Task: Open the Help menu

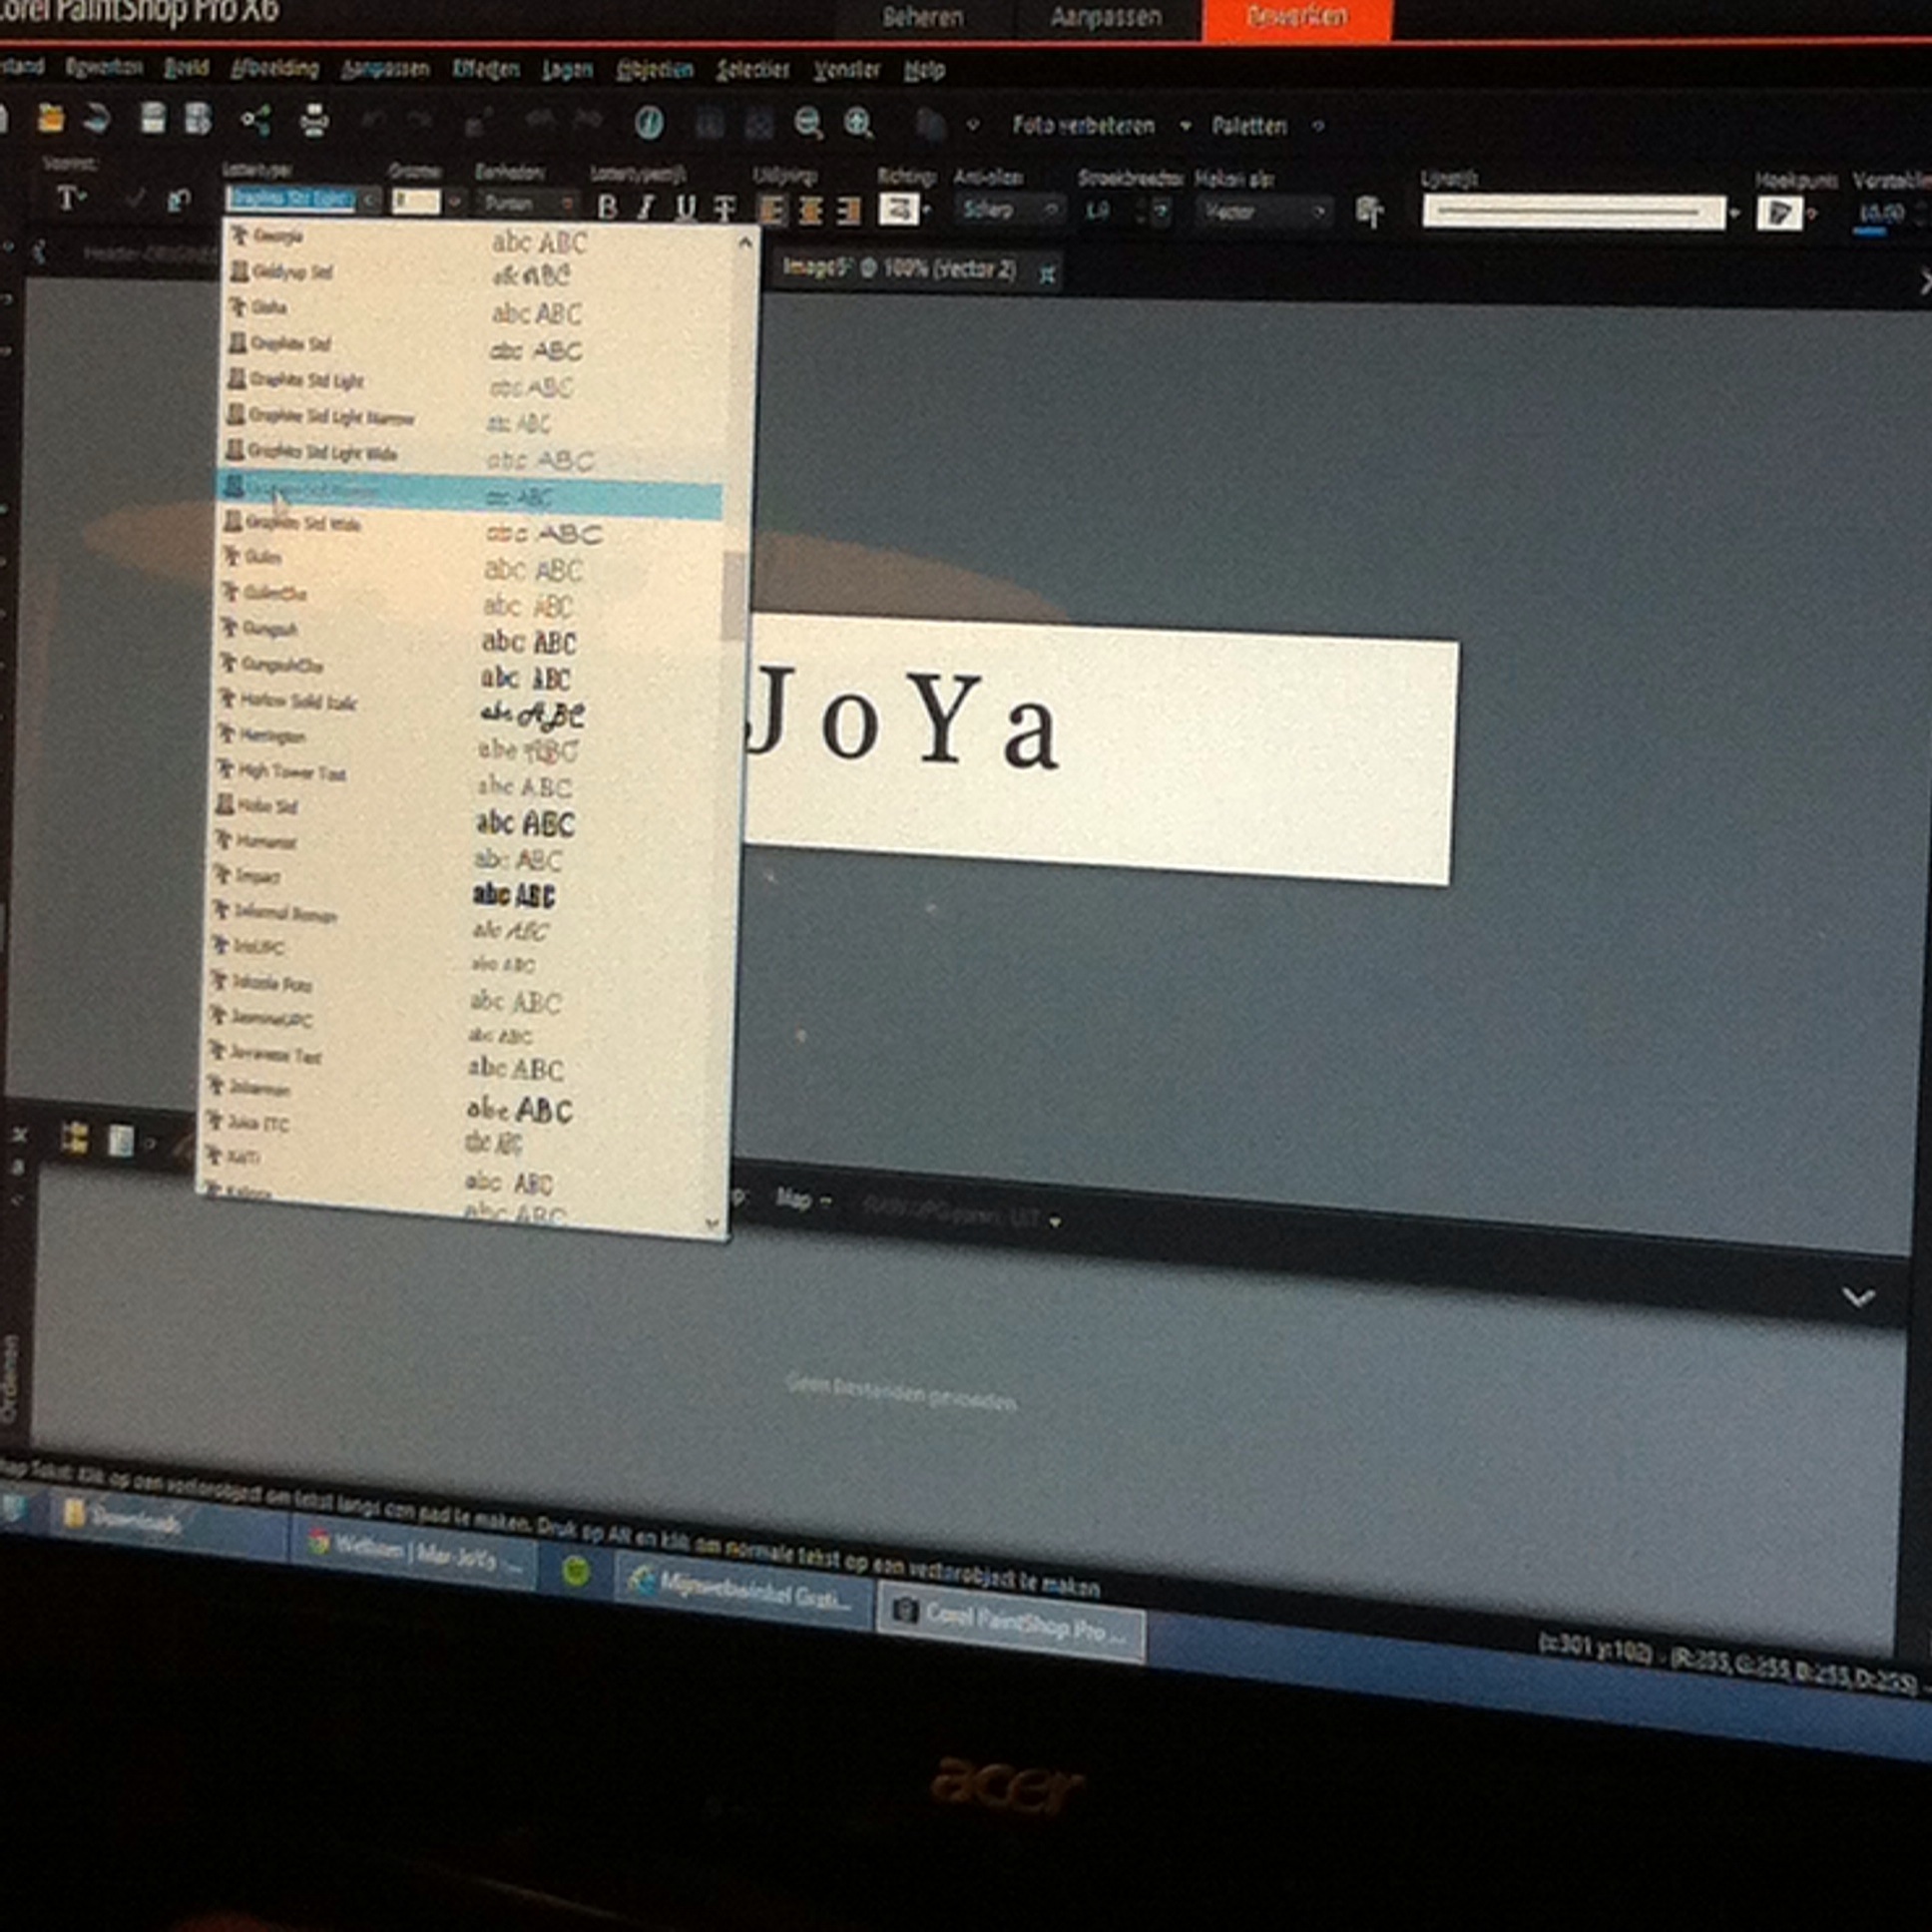Action: point(924,70)
